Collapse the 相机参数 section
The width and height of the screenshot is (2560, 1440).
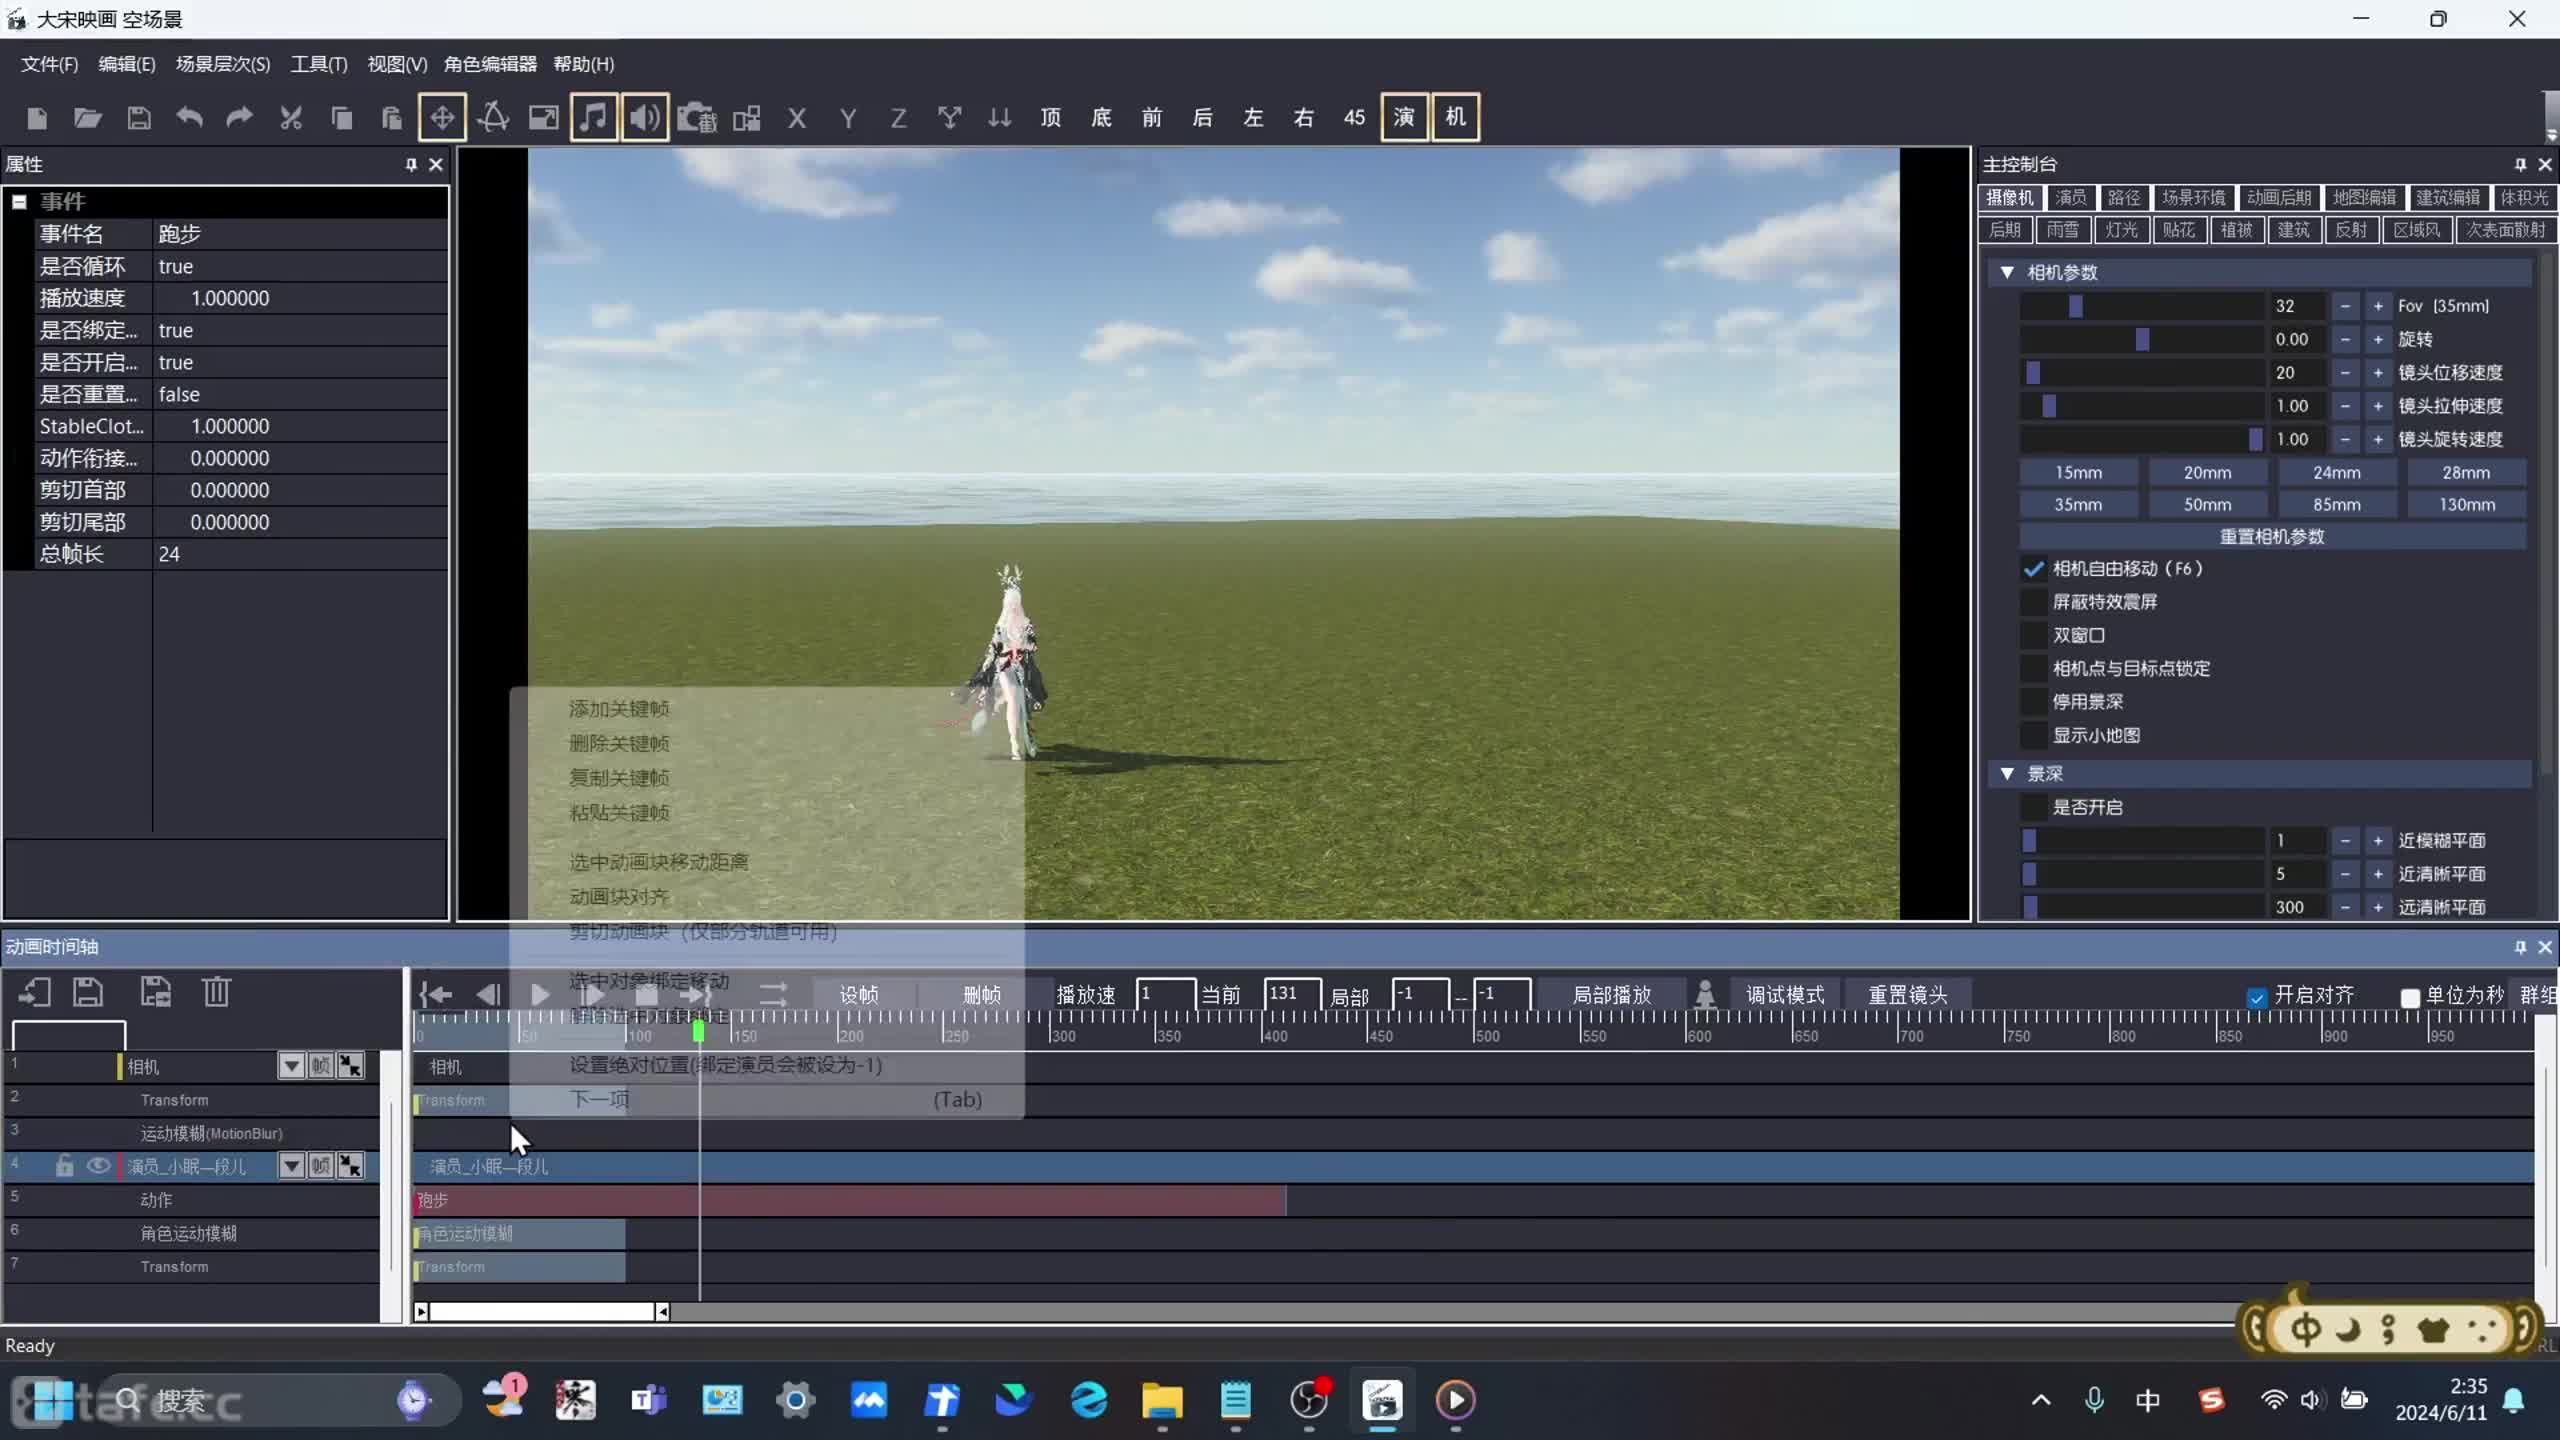2007,272
